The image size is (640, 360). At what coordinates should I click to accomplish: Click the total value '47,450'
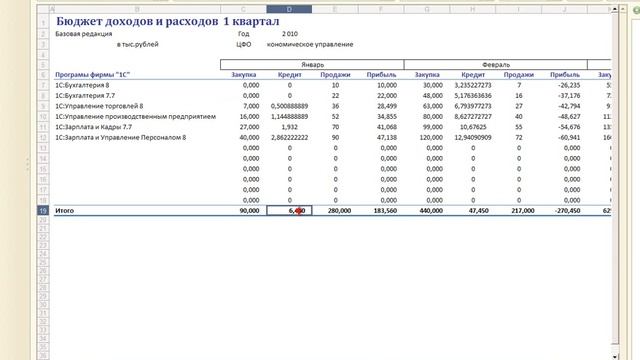(478, 211)
